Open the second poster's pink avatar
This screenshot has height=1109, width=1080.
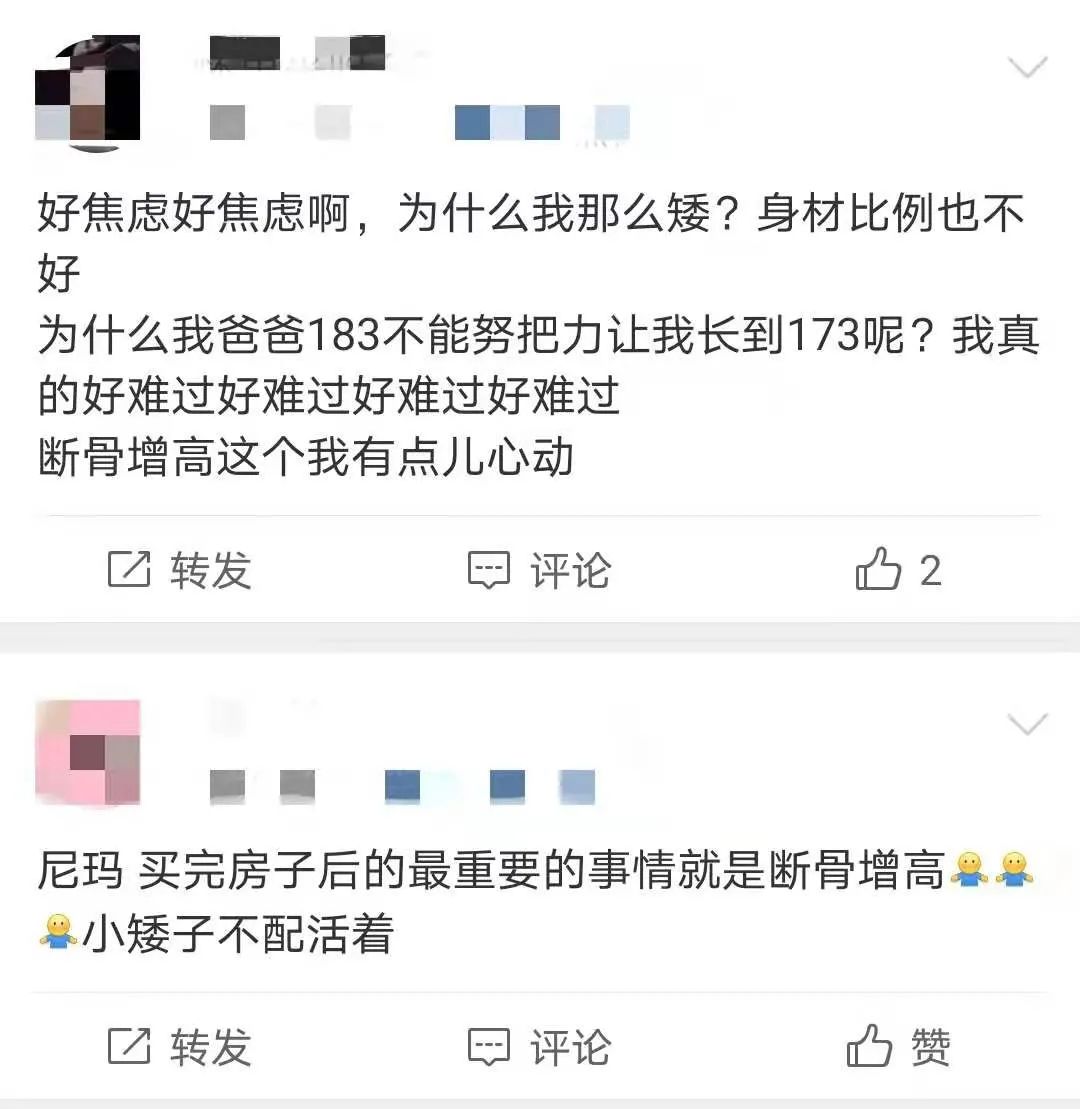88,753
